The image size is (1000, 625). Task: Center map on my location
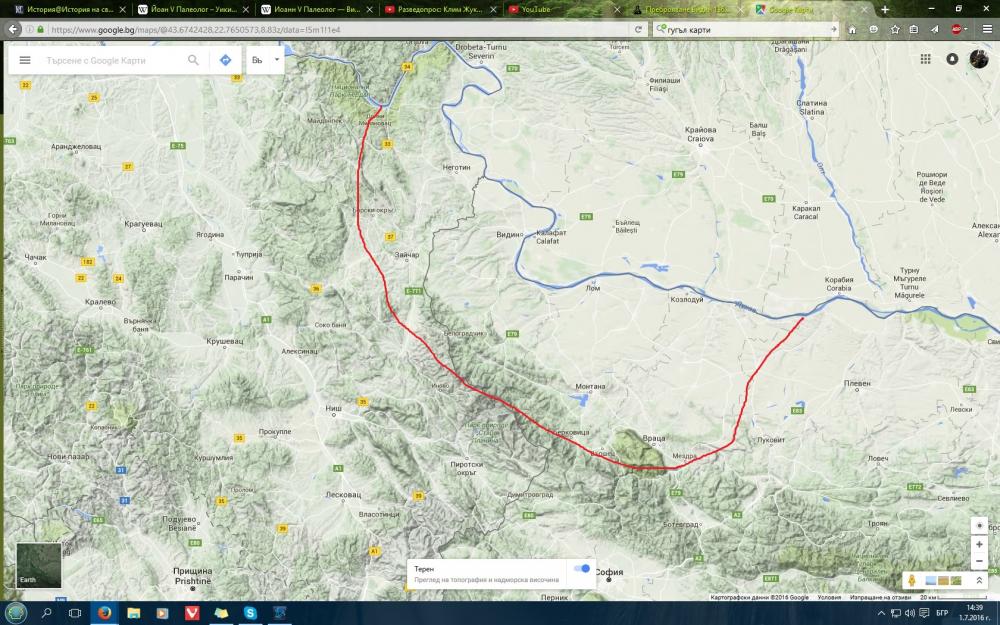coord(980,526)
